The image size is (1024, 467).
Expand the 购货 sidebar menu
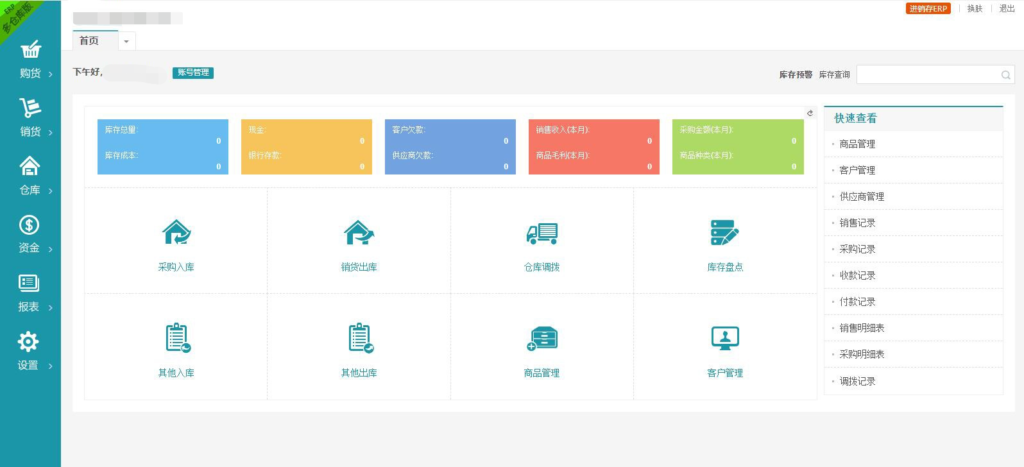coord(30,60)
